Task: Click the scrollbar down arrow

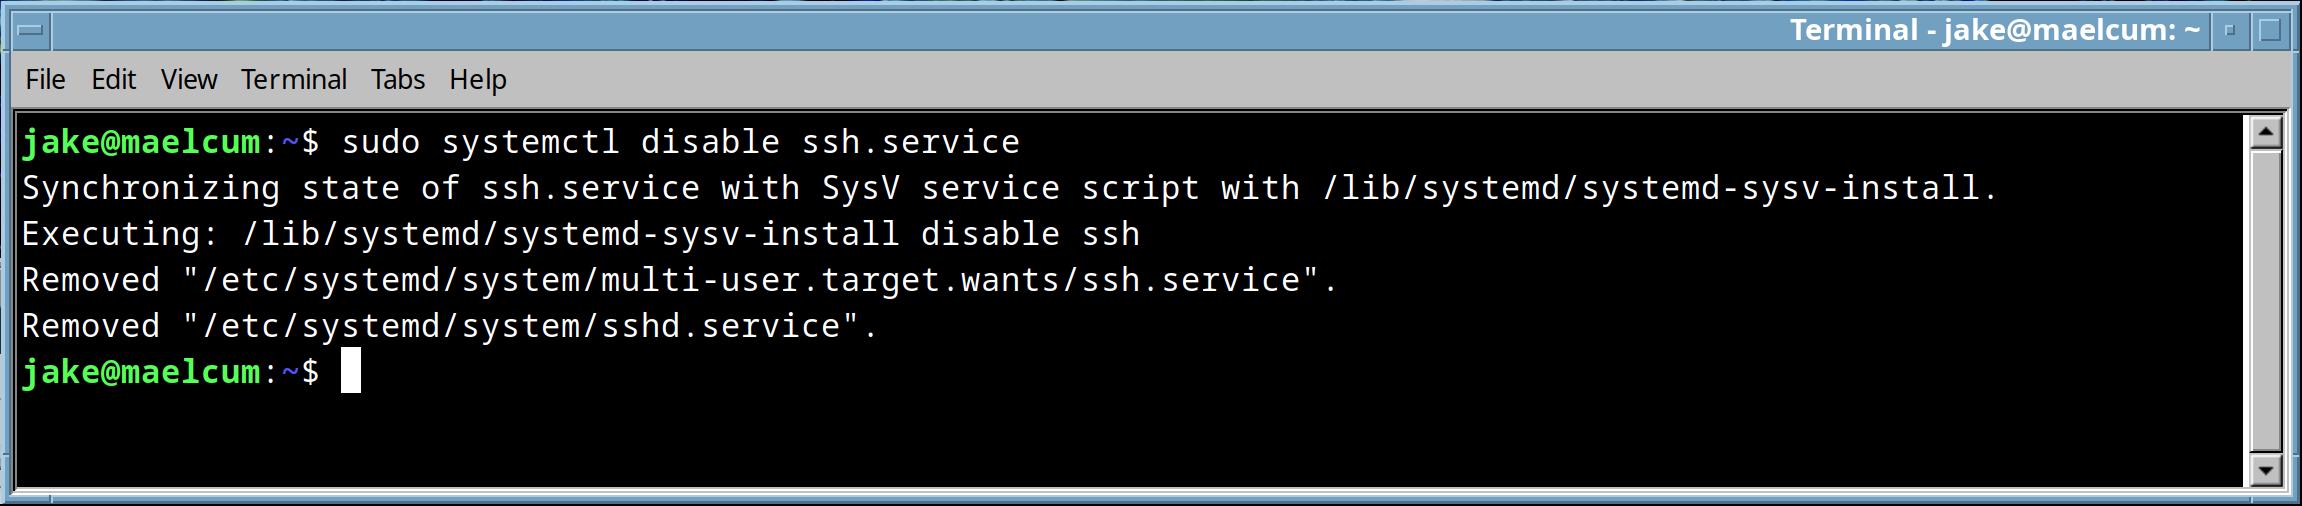Action: 2264,469
